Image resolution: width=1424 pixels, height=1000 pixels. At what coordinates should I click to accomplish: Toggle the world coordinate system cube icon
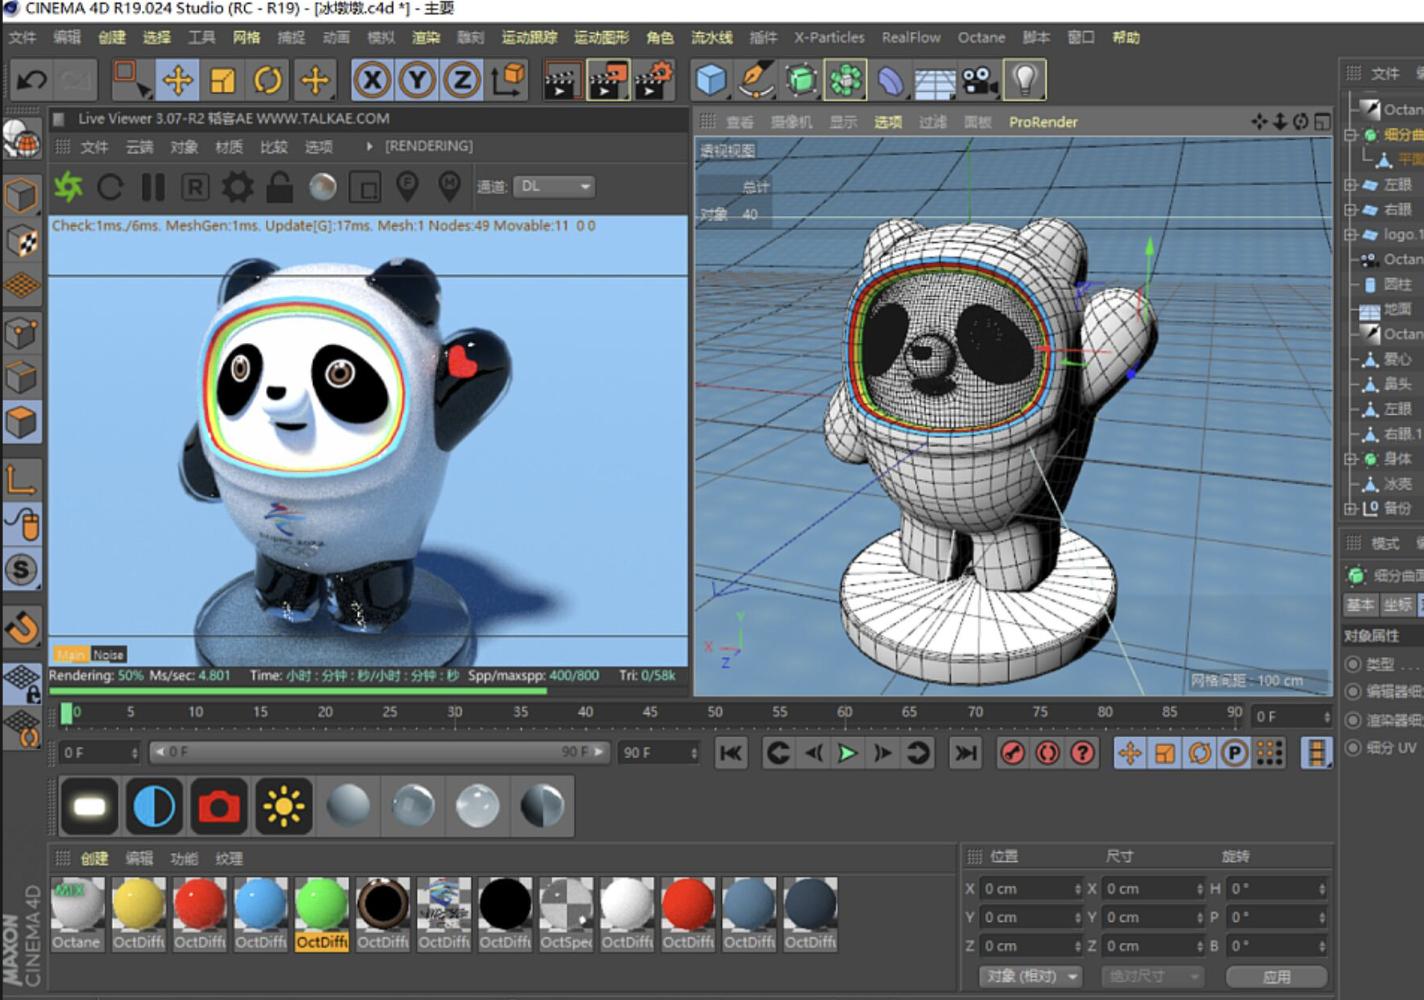click(508, 79)
